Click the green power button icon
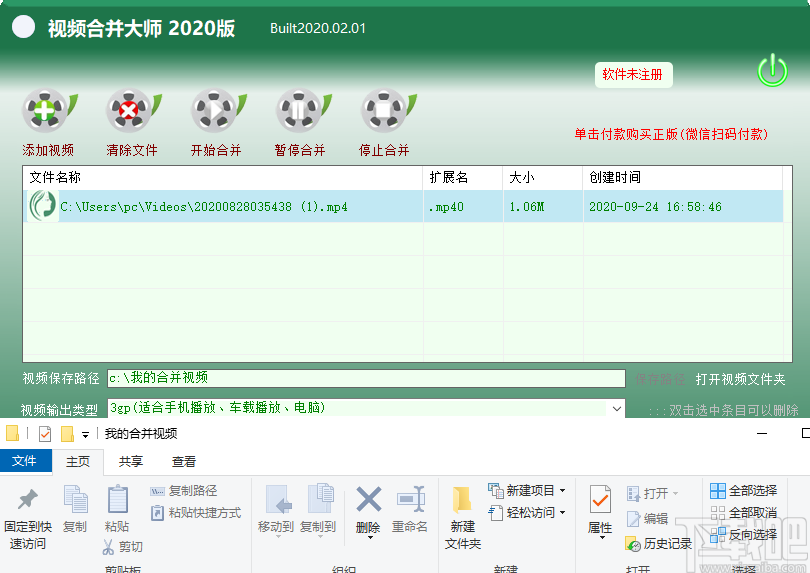Image resolution: width=810 pixels, height=573 pixels. tap(772, 71)
